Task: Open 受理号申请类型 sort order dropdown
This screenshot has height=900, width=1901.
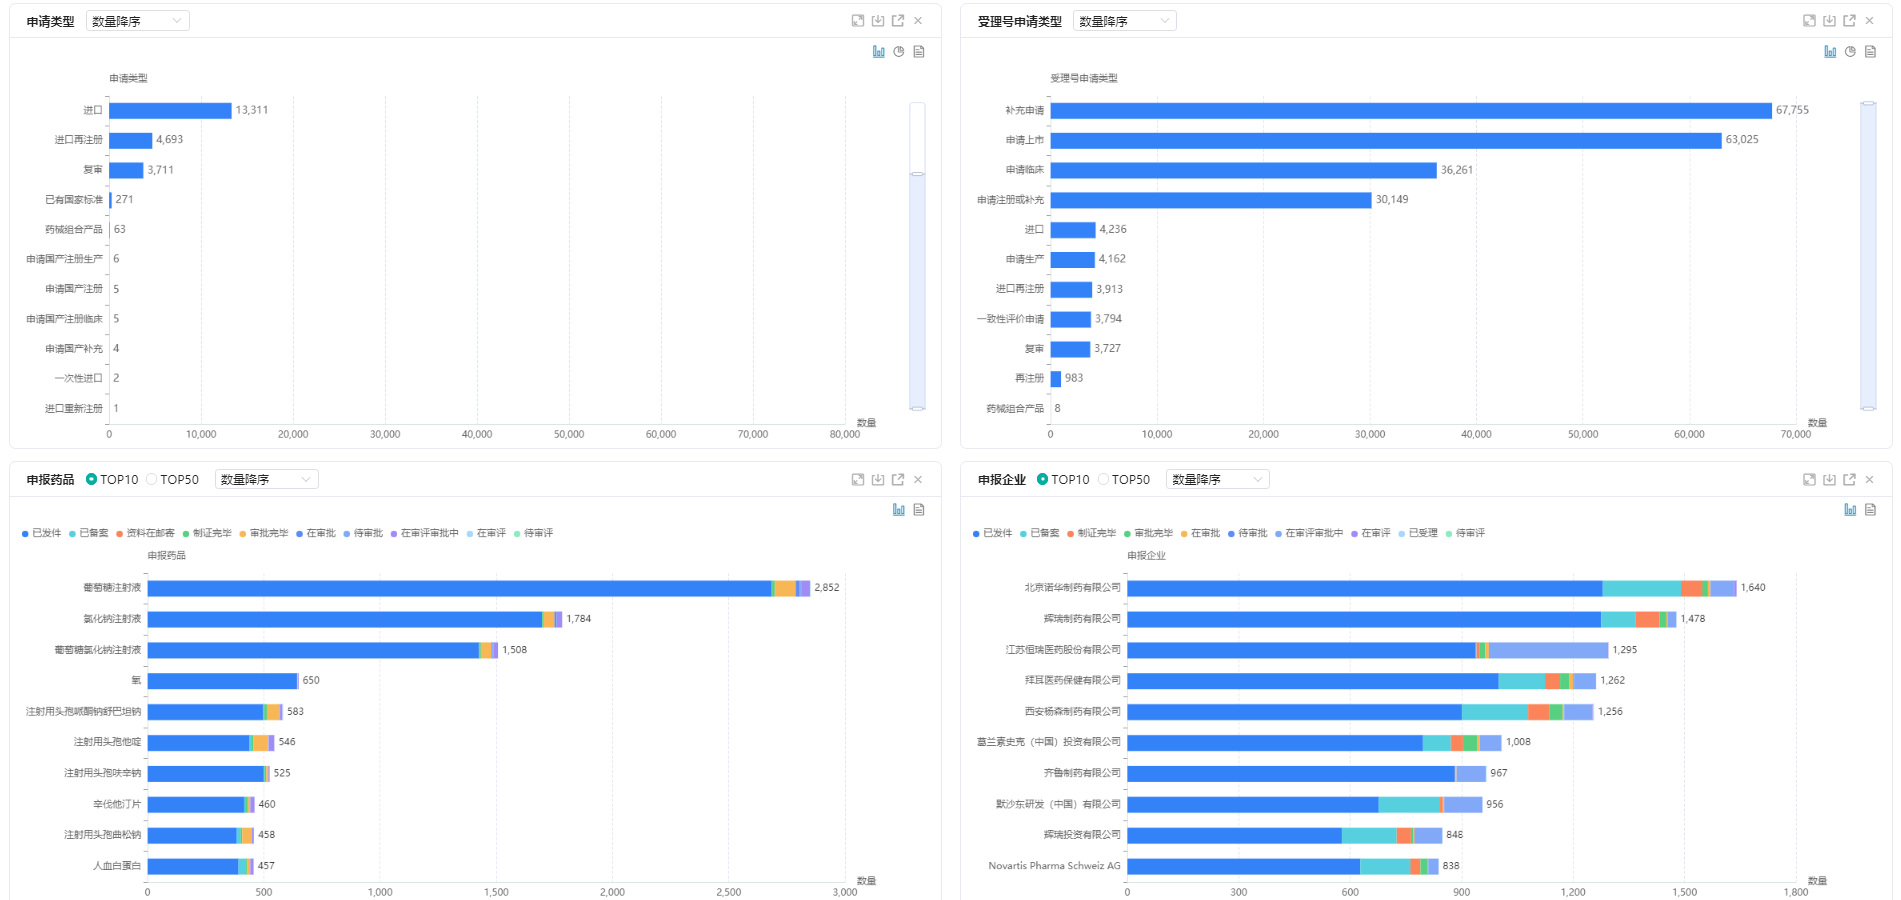Action: point(1124,21)
